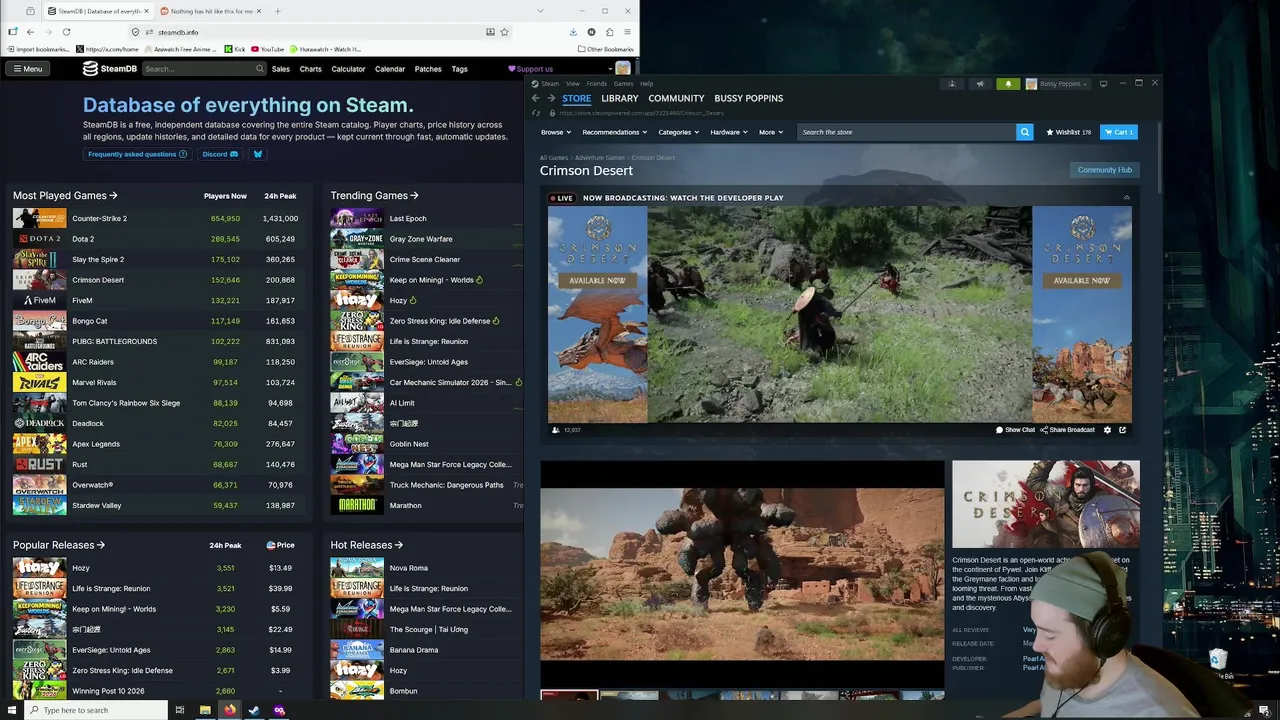This screenshot has height=720, width=1280.
Task: Open the Steam Games menu
Action: coord(623,84)
